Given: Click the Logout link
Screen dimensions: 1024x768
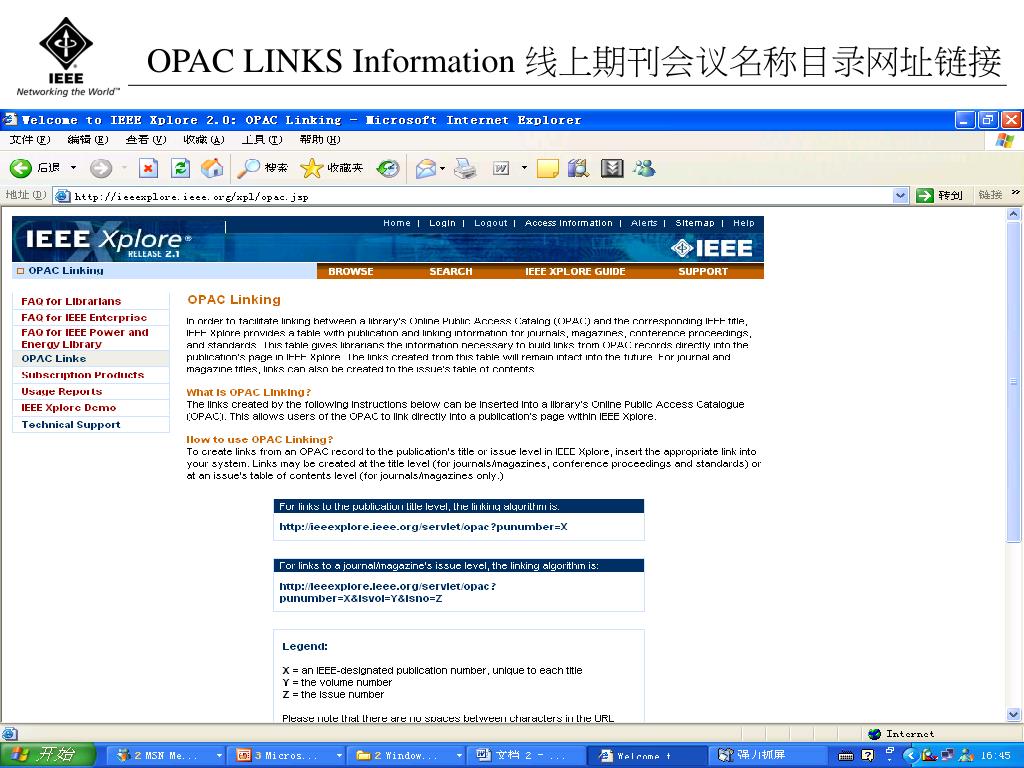Looking at the screenshot, I should (x=490, y=223).
